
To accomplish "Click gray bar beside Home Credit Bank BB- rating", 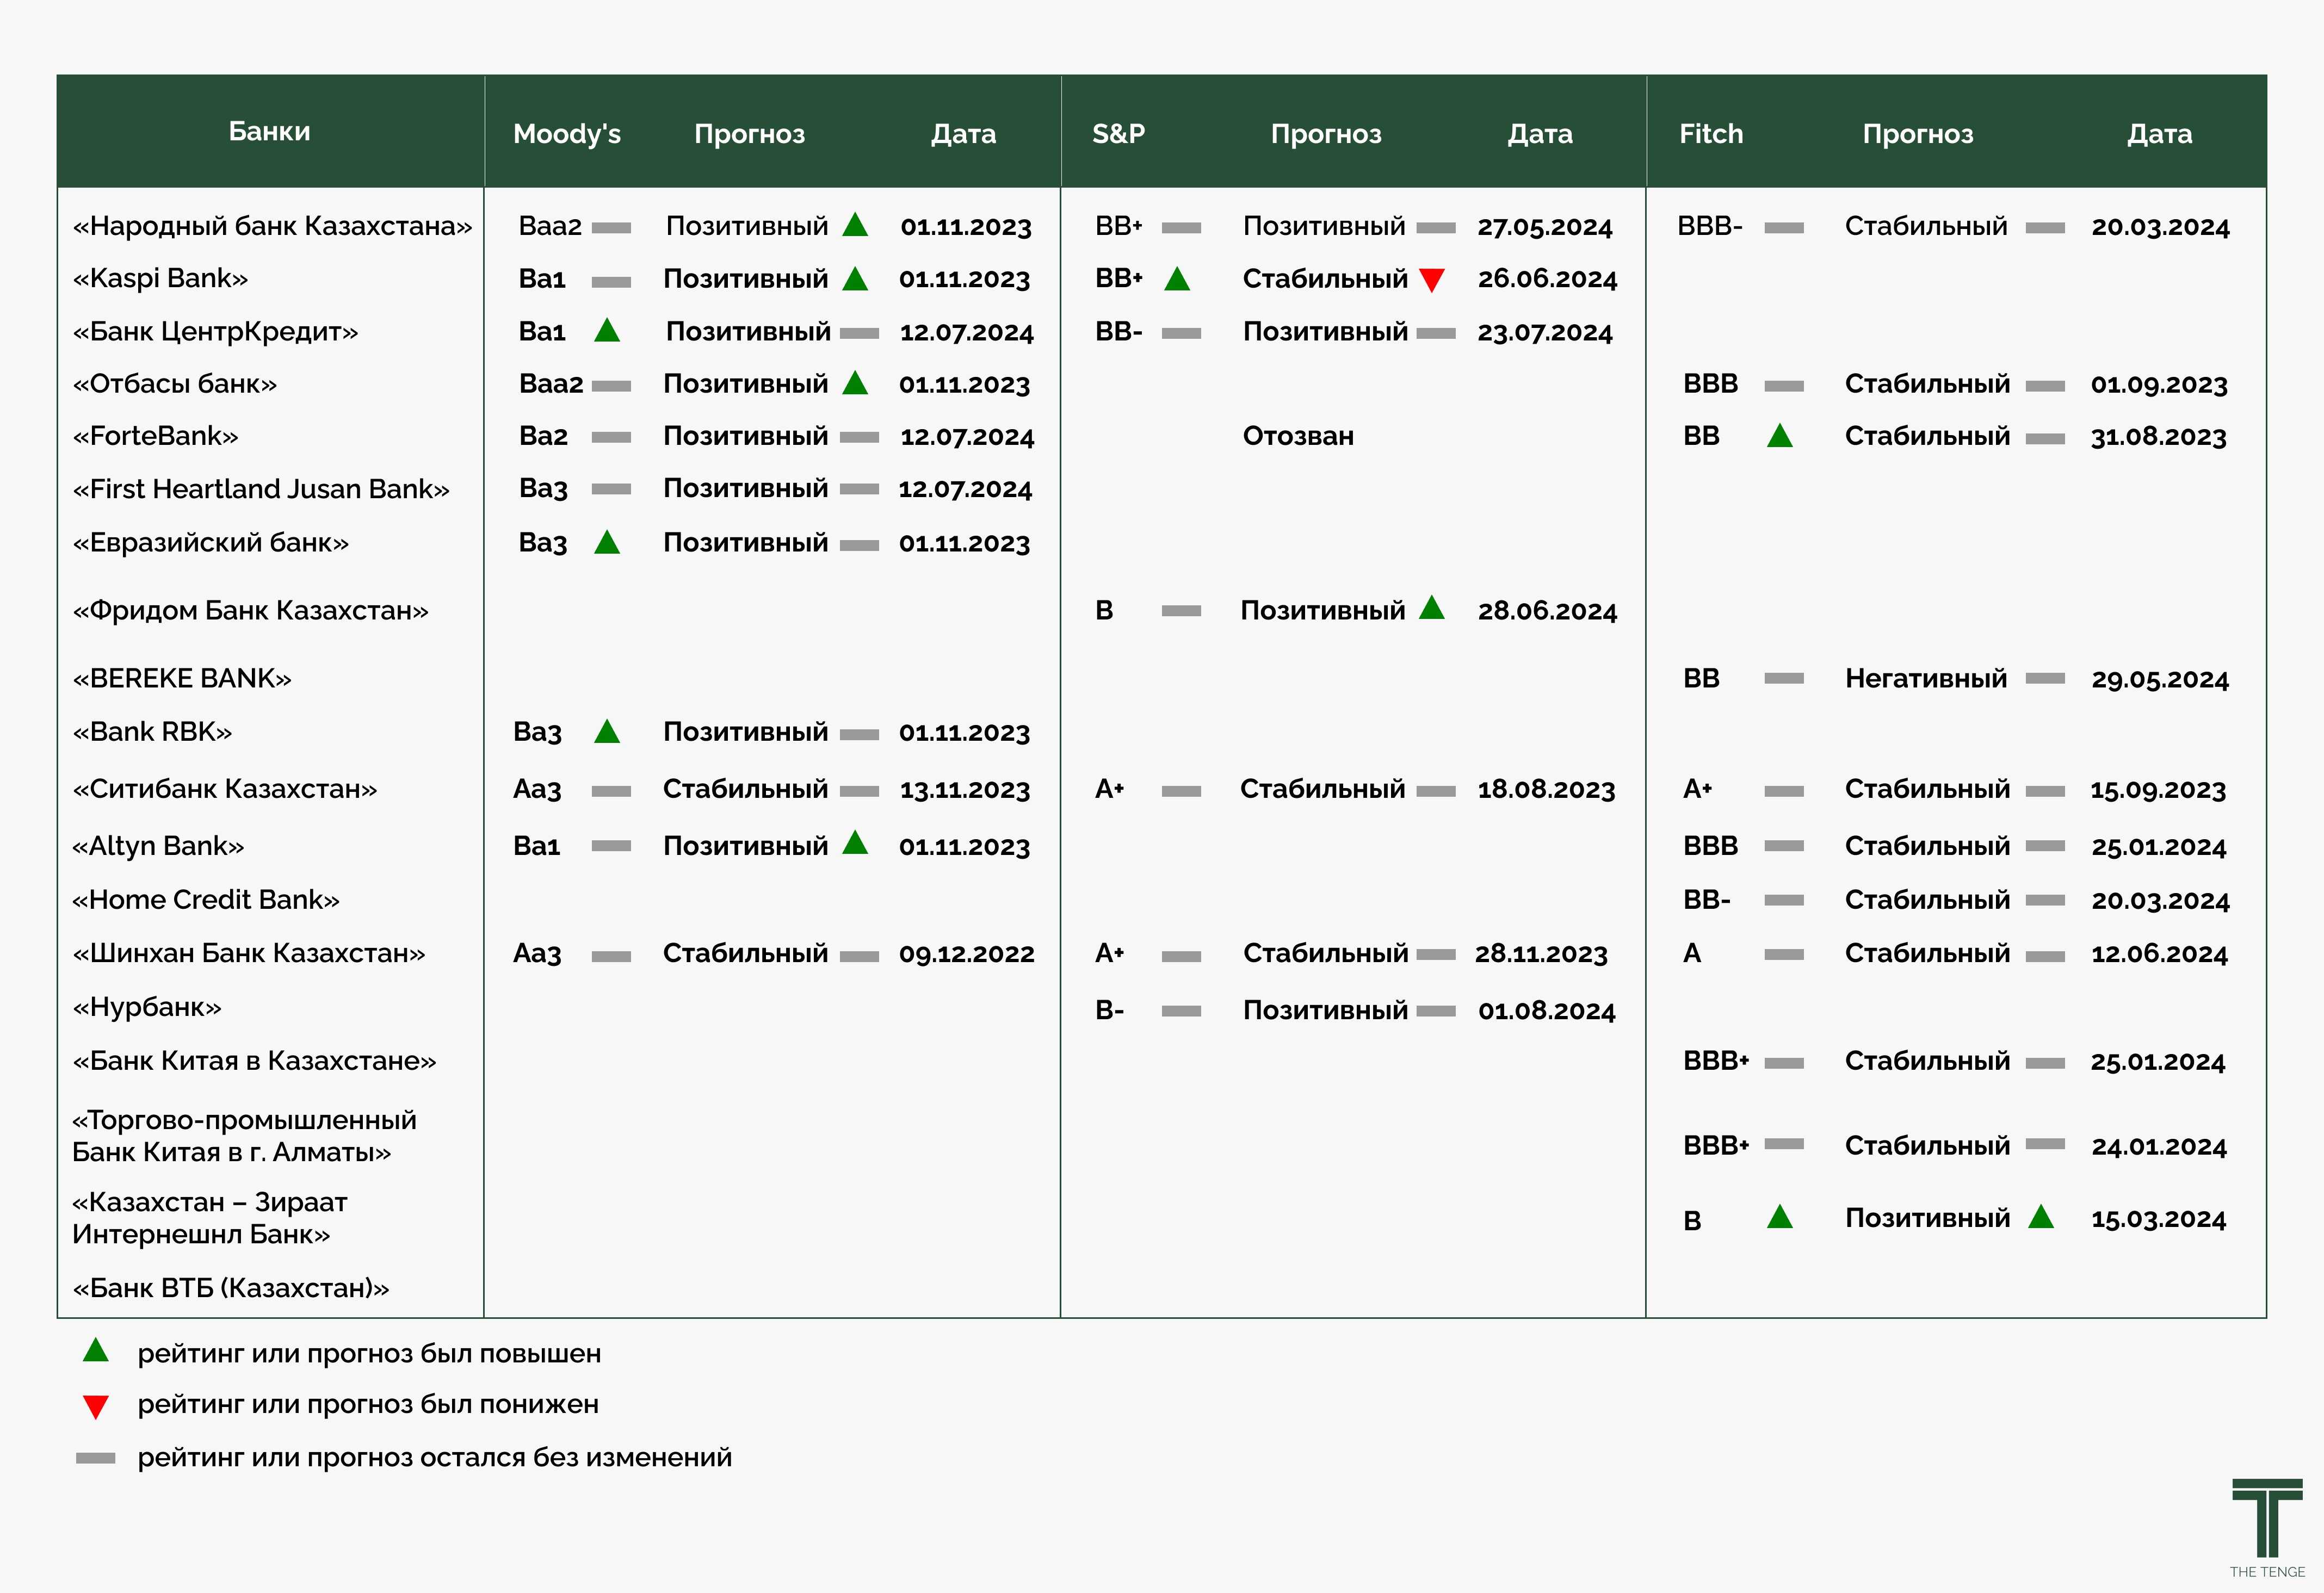I will [x=1784, y=901].
